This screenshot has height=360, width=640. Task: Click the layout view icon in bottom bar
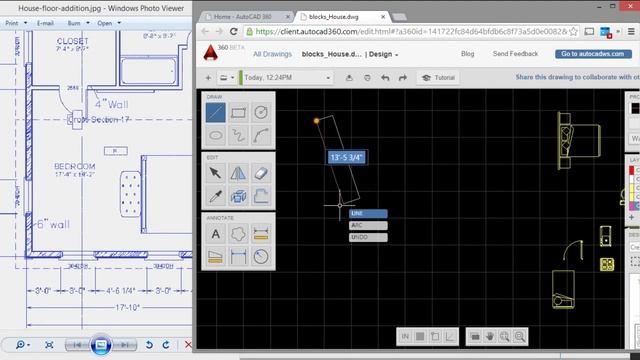click(475, 336)
